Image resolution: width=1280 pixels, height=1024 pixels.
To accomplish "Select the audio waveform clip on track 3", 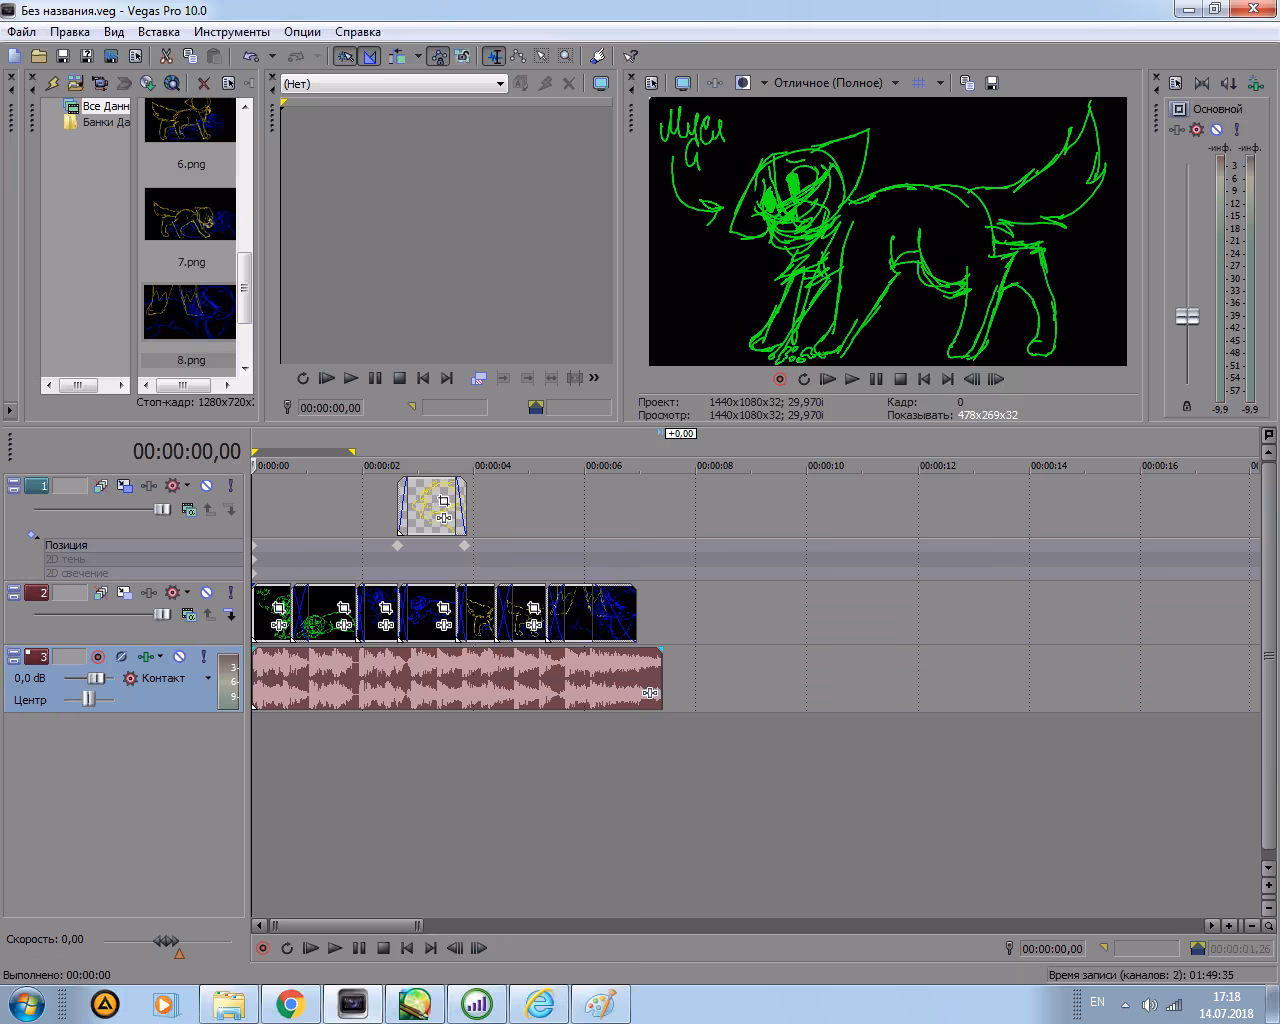I will click(x=457, y=678).
